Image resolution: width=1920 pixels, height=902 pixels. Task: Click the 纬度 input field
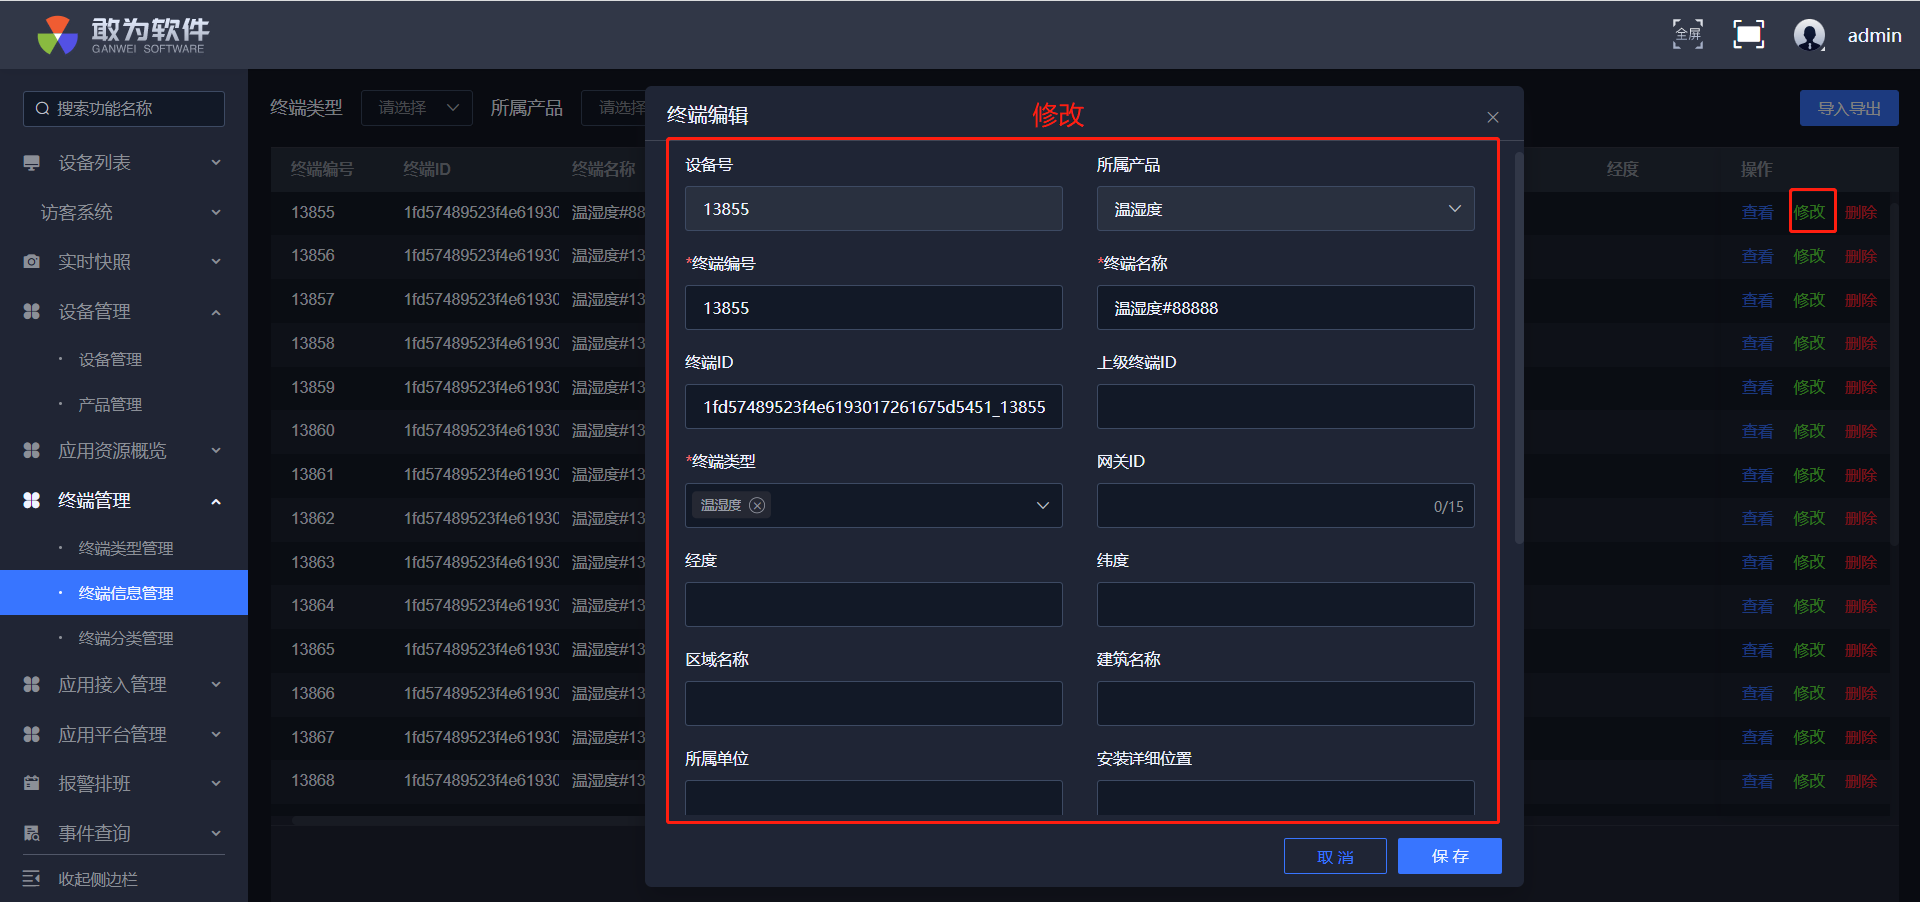tap(1285, 605)
